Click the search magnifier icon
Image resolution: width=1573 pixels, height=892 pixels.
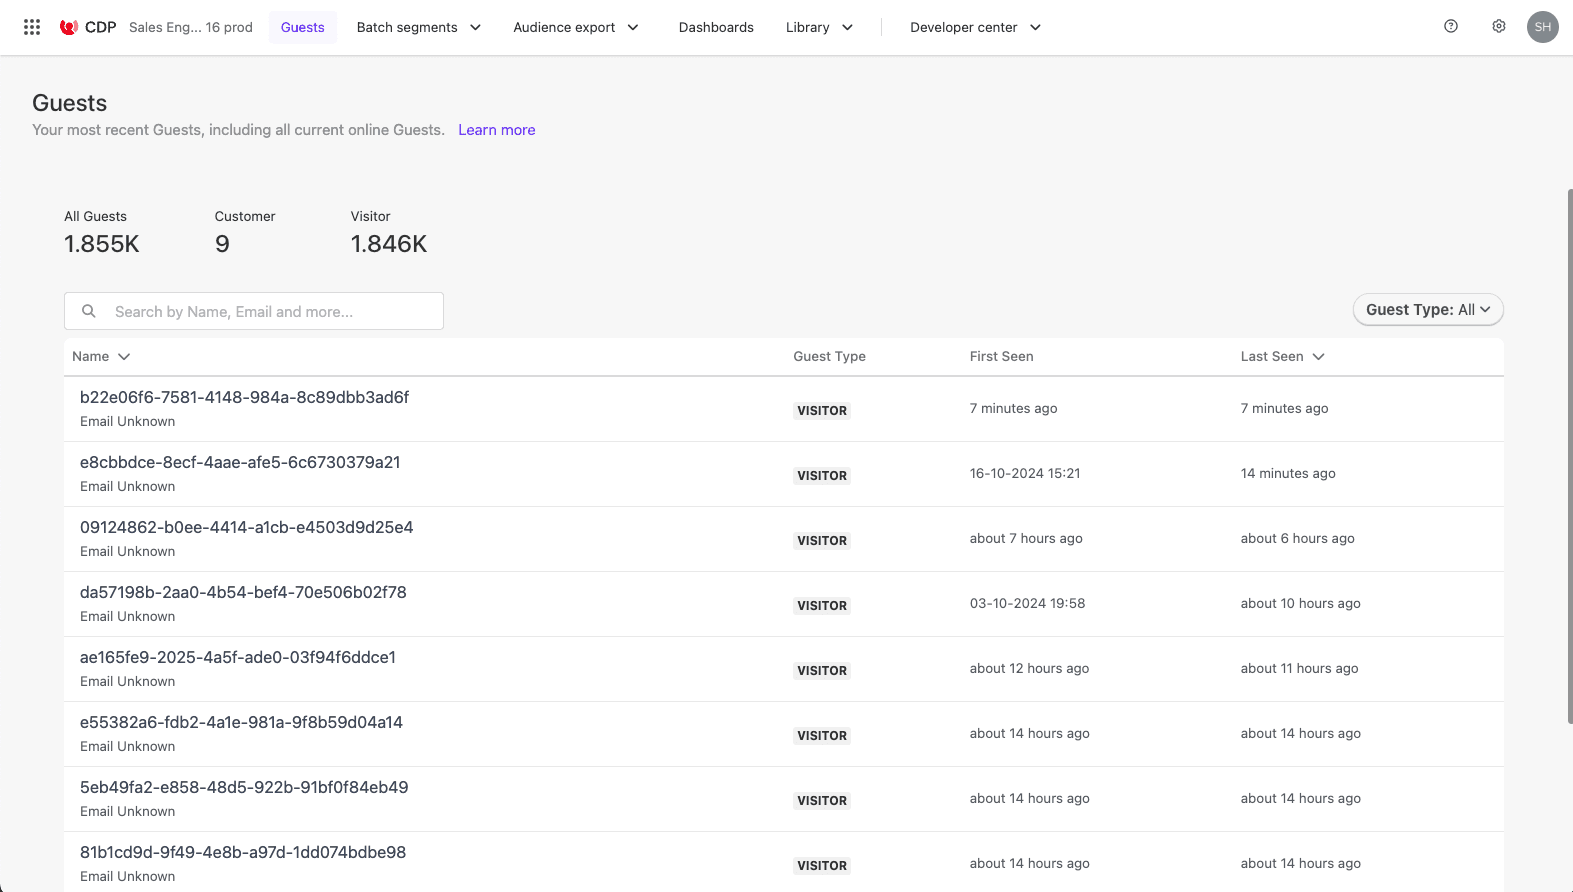(x=89, y=311)
